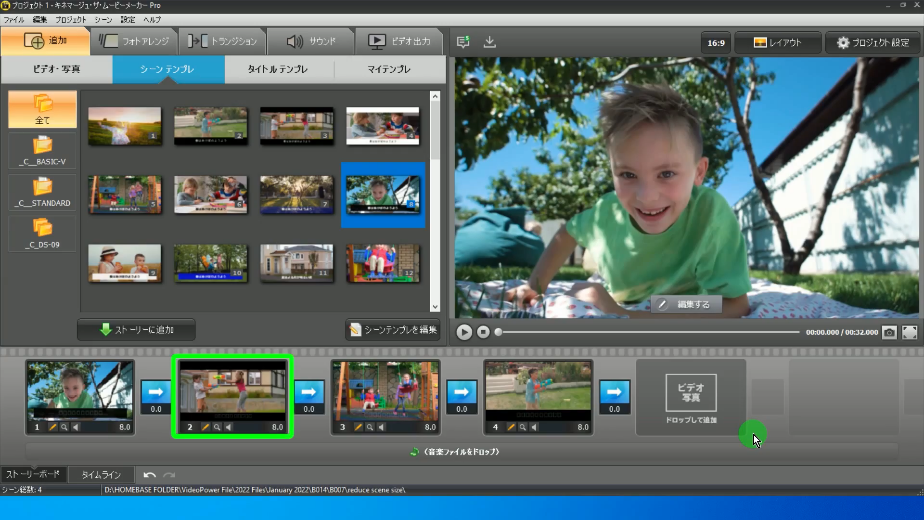924x520 pixels.
Task: Click the プロジェクト設定 button
Action: click(x=873, y=43)
